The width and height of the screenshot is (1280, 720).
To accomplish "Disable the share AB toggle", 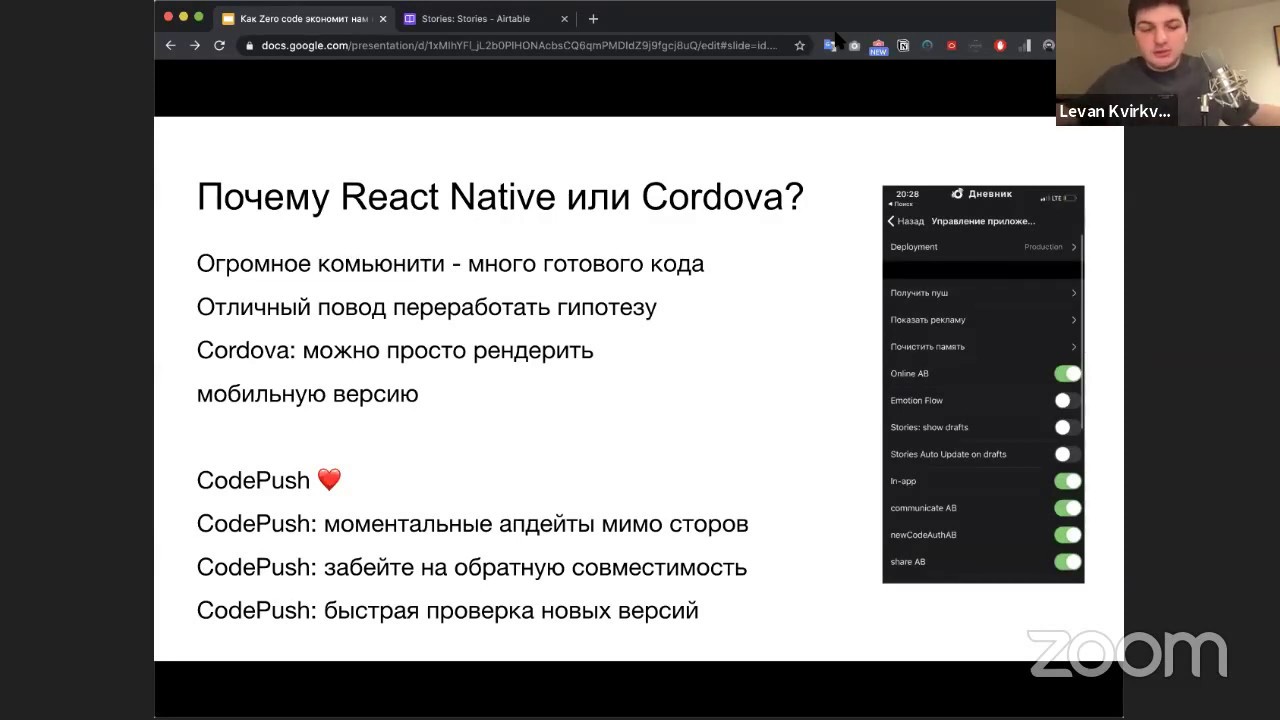I will pos(1067,562).
